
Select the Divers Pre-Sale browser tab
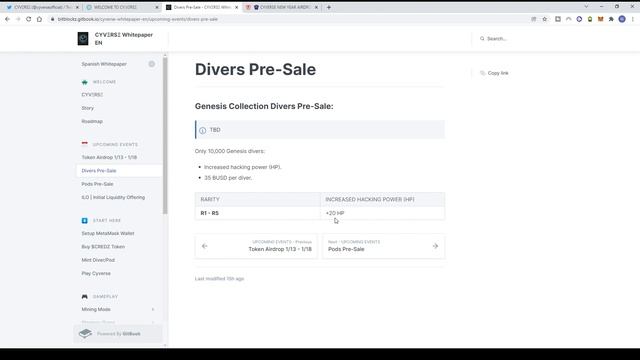[202, 7]
